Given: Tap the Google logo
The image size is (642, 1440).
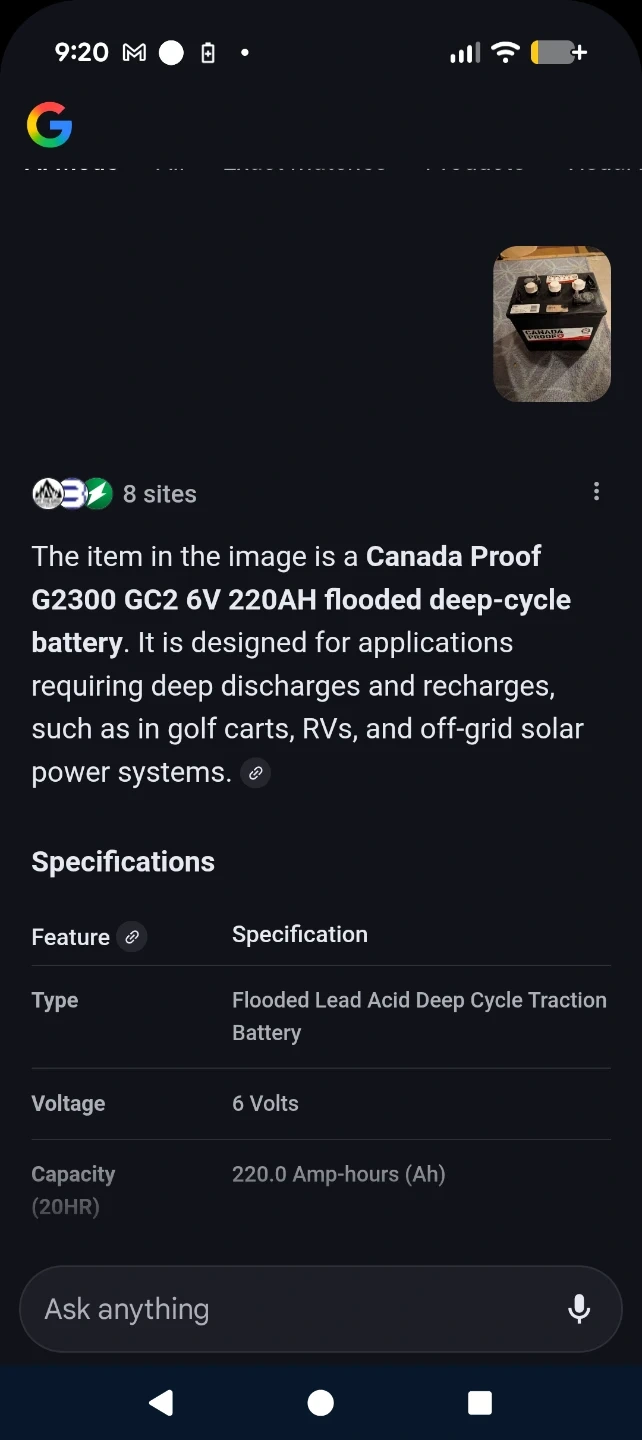Looking at the screenshot, I should coord(49,125).
